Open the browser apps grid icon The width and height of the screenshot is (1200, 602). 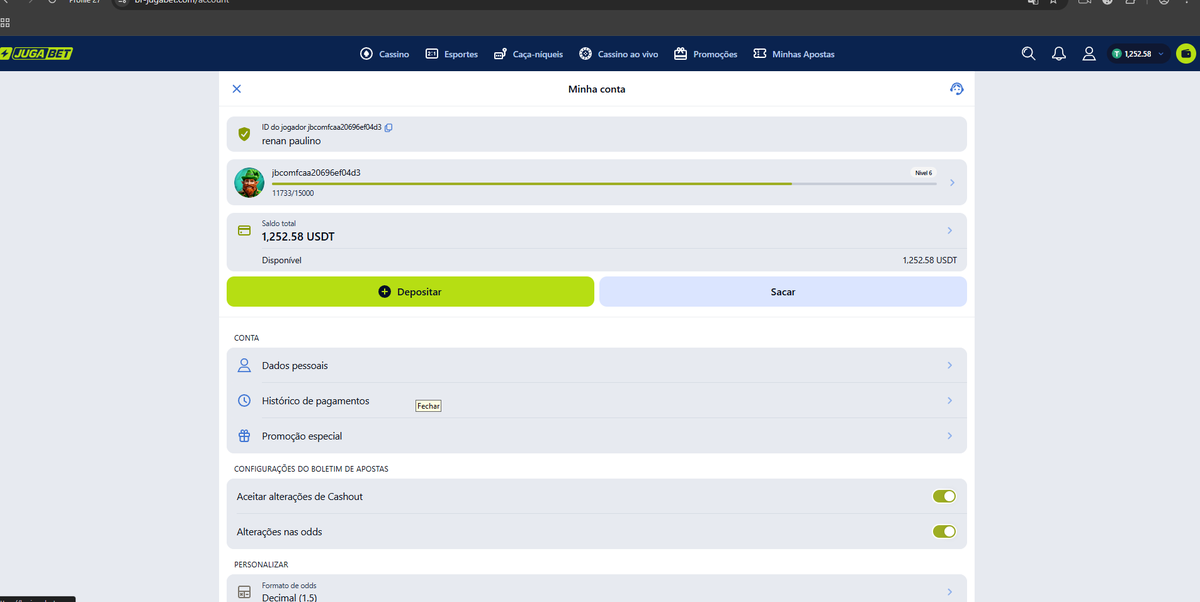5,21
